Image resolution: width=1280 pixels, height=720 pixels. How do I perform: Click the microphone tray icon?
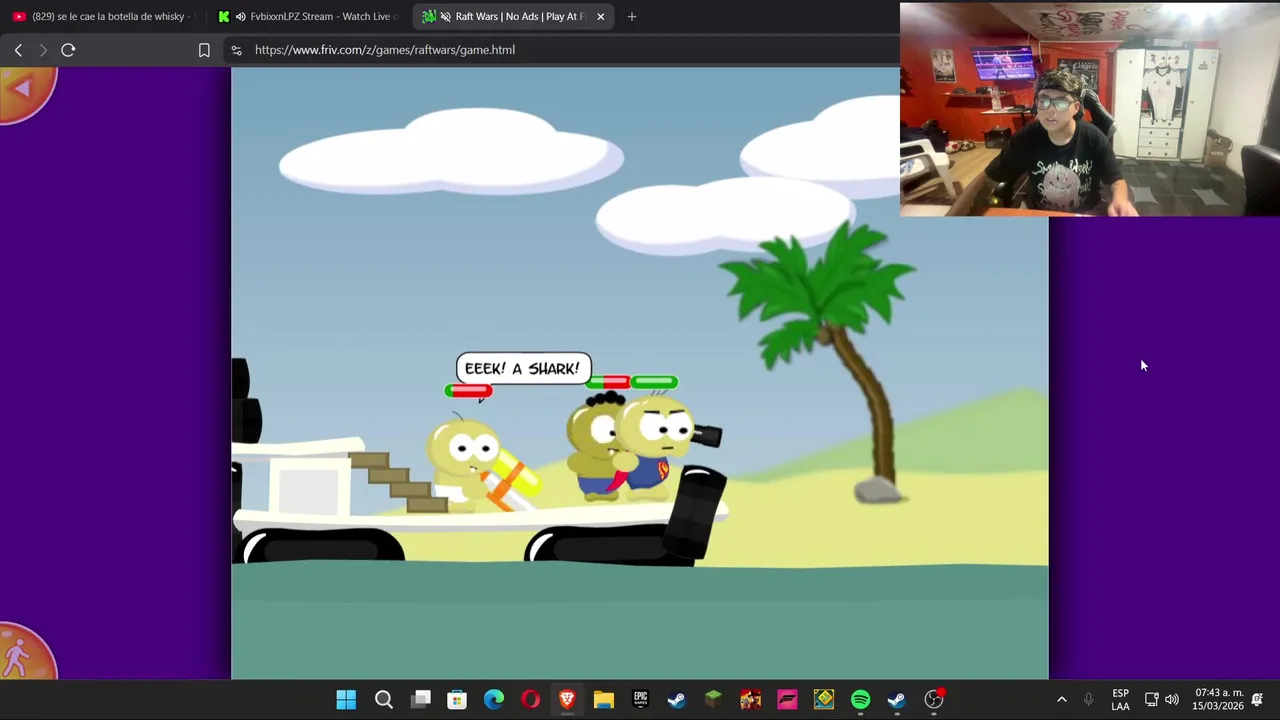tap(1089, 700)
